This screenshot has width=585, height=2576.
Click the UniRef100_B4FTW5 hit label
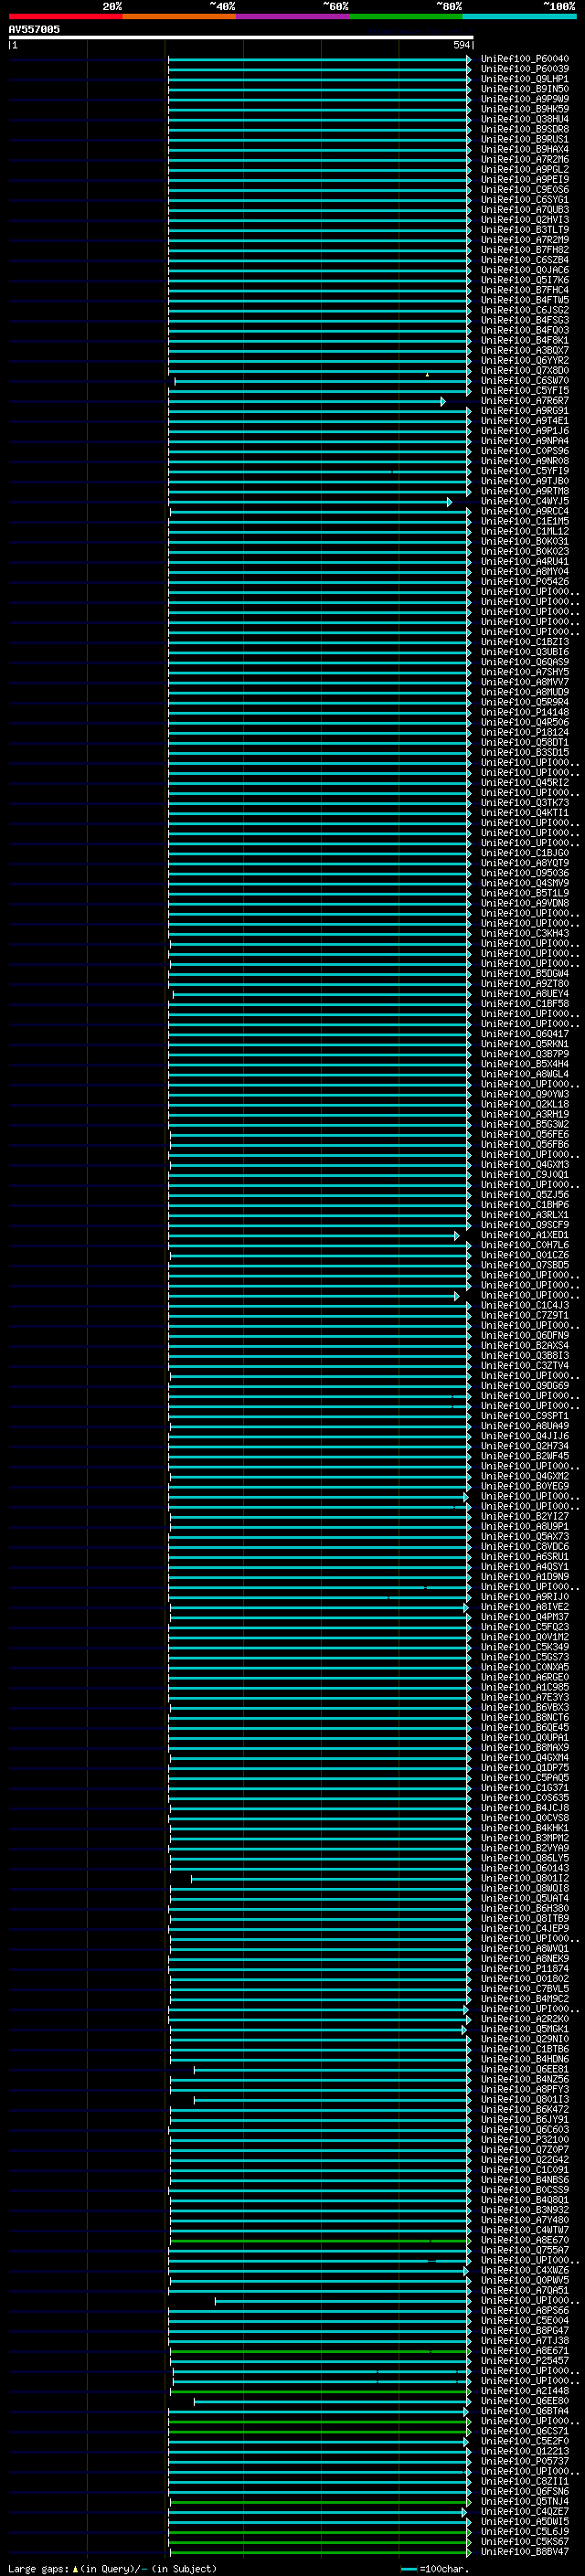click(525, 300)
